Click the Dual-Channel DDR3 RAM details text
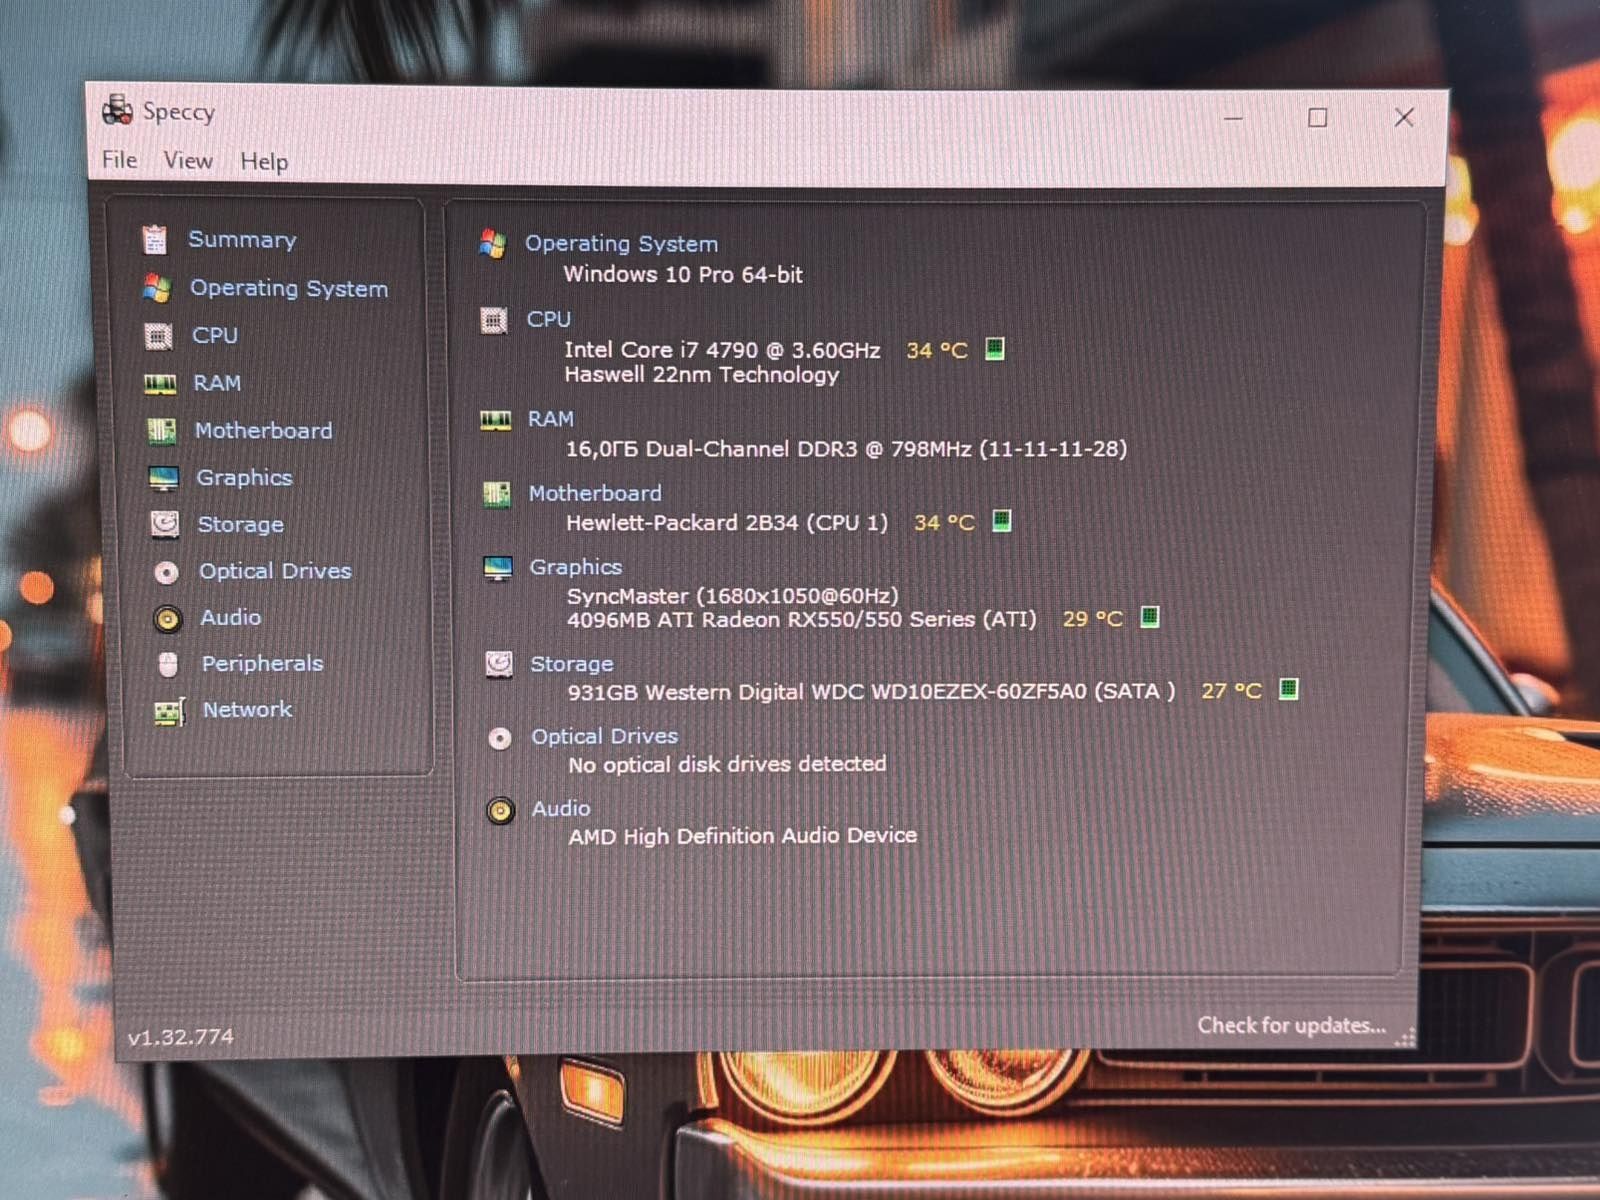Screen dimensions: 1600x1200 coord(846,449)
